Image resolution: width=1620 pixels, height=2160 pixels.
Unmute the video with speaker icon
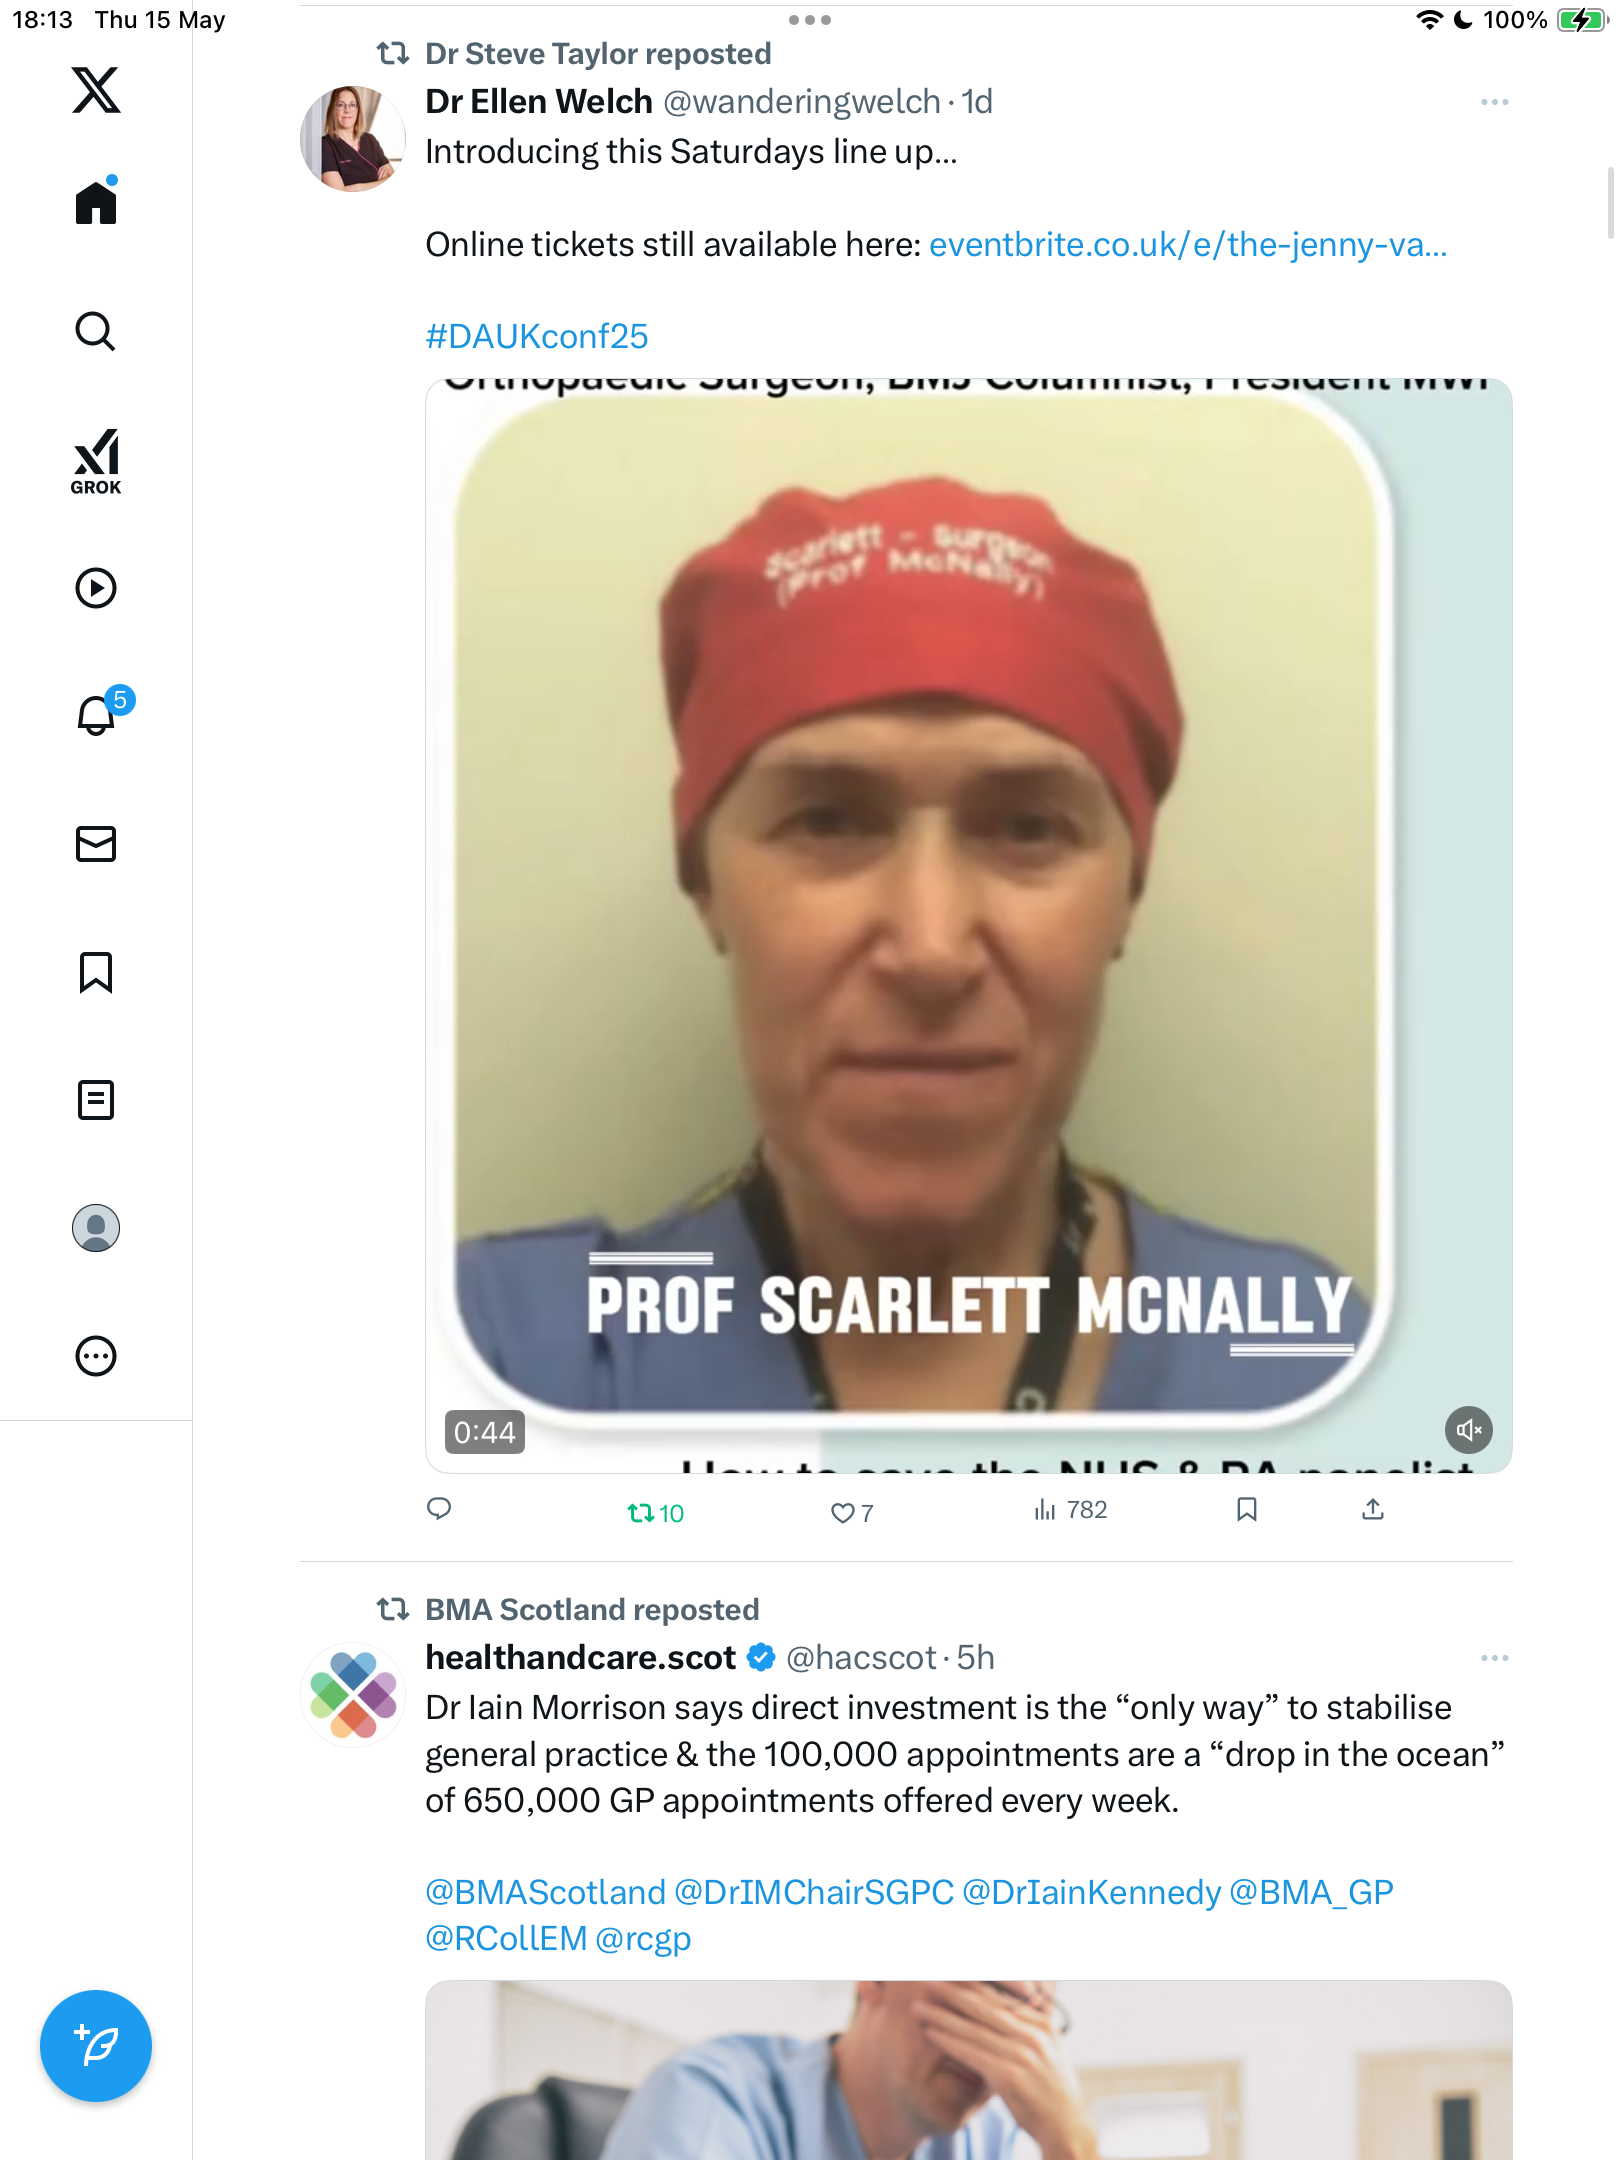(x=1468, y=1430)
